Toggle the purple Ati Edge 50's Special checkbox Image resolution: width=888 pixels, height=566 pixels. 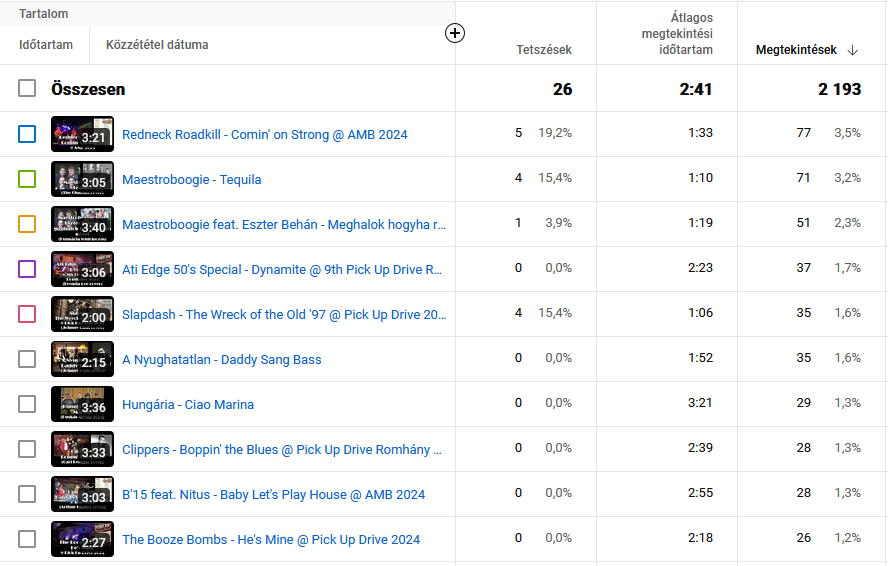(x=27, y=269)
